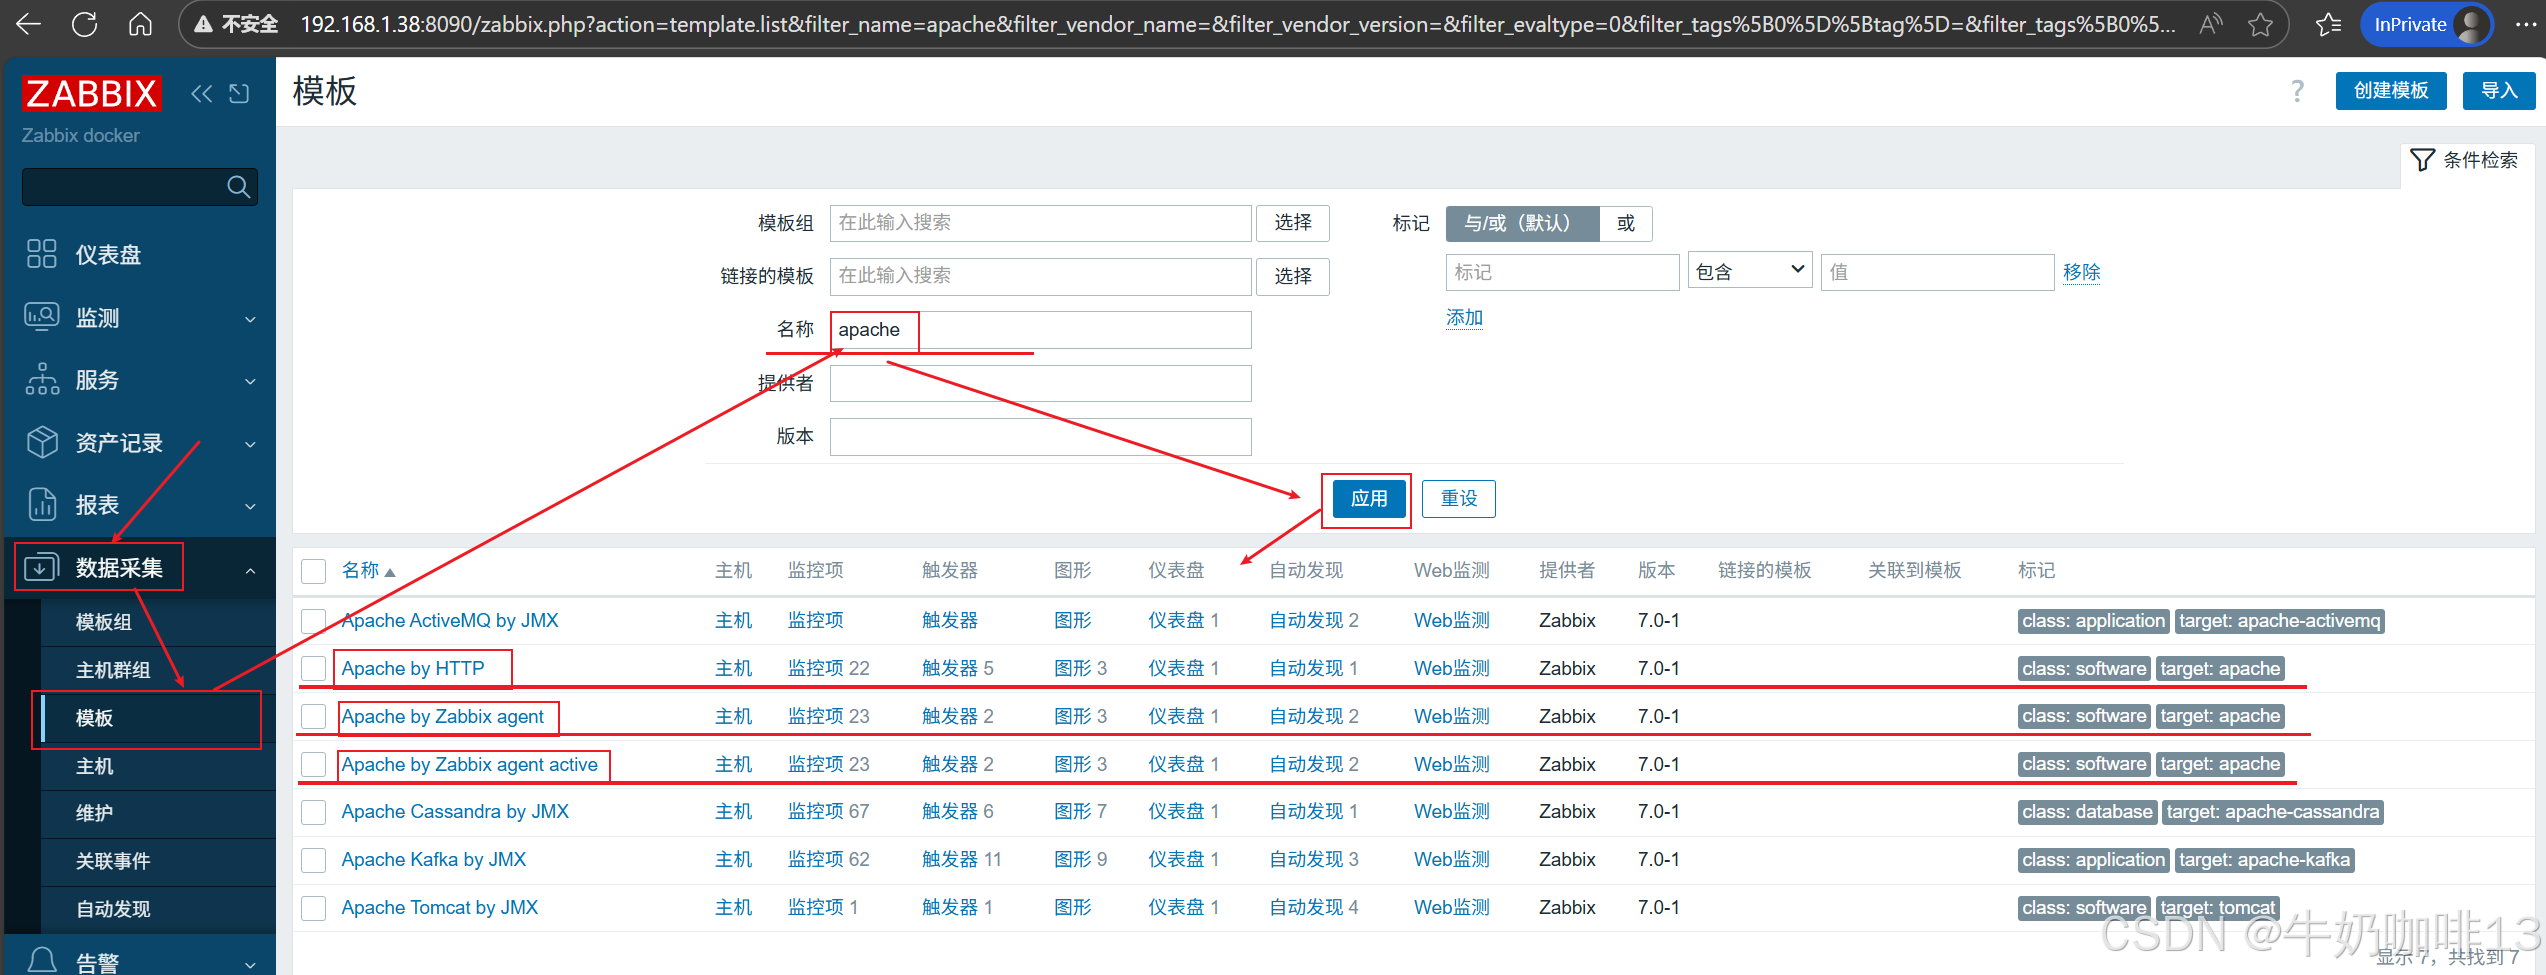Open 模板组 submenu item

coord(103,622)
